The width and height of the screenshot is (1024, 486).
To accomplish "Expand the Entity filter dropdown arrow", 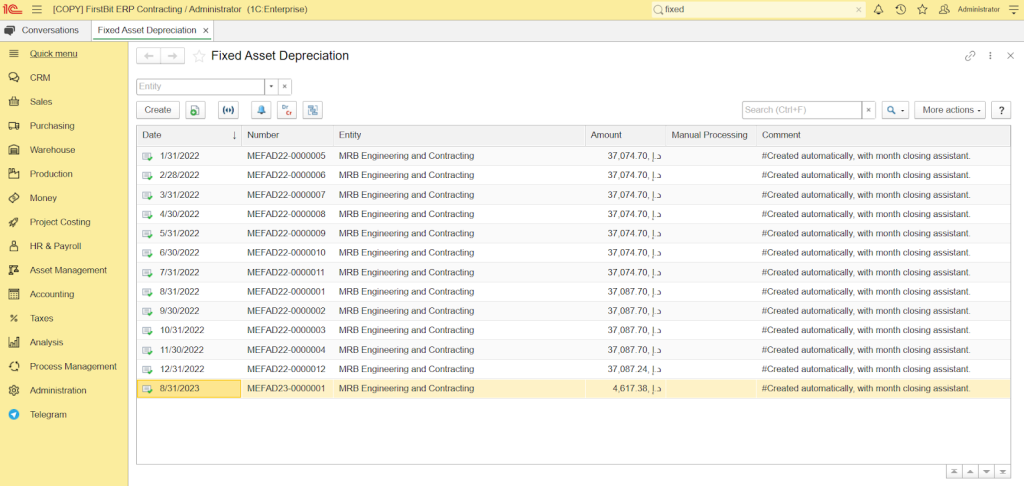I will pos(271,86).
